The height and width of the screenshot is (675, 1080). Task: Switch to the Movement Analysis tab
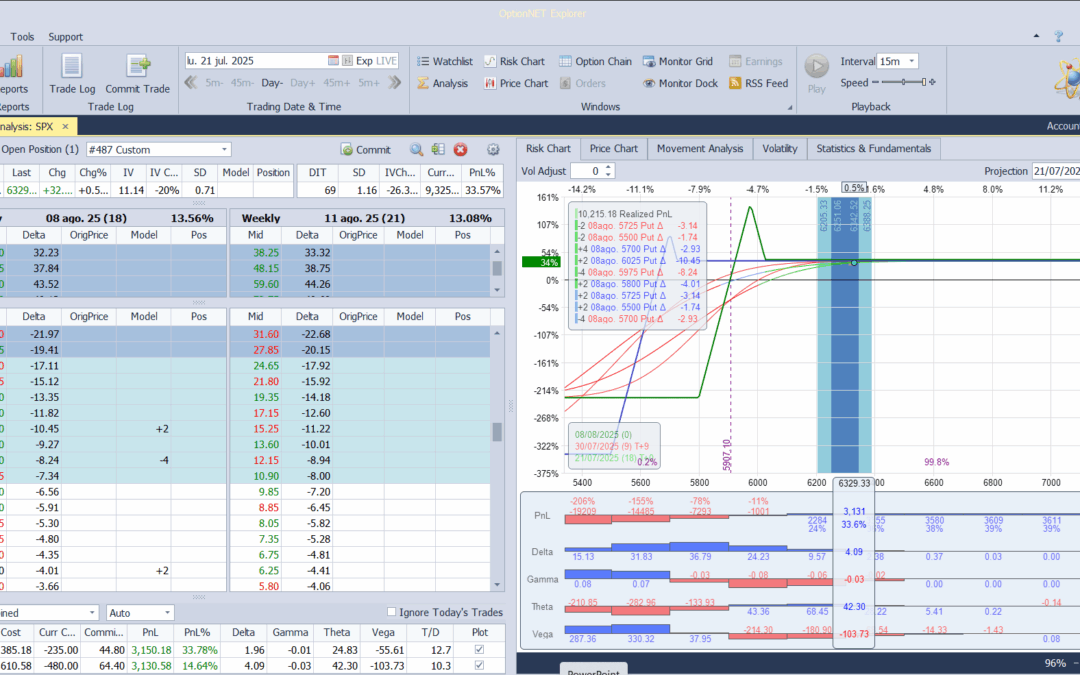pos(699,148)
